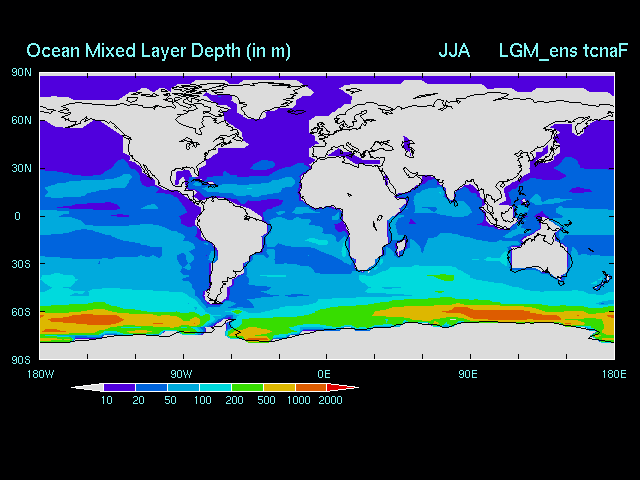Click the red arrow end of colorbar
640x480 pixels.
pyautogui.click(x=343, y=387)
